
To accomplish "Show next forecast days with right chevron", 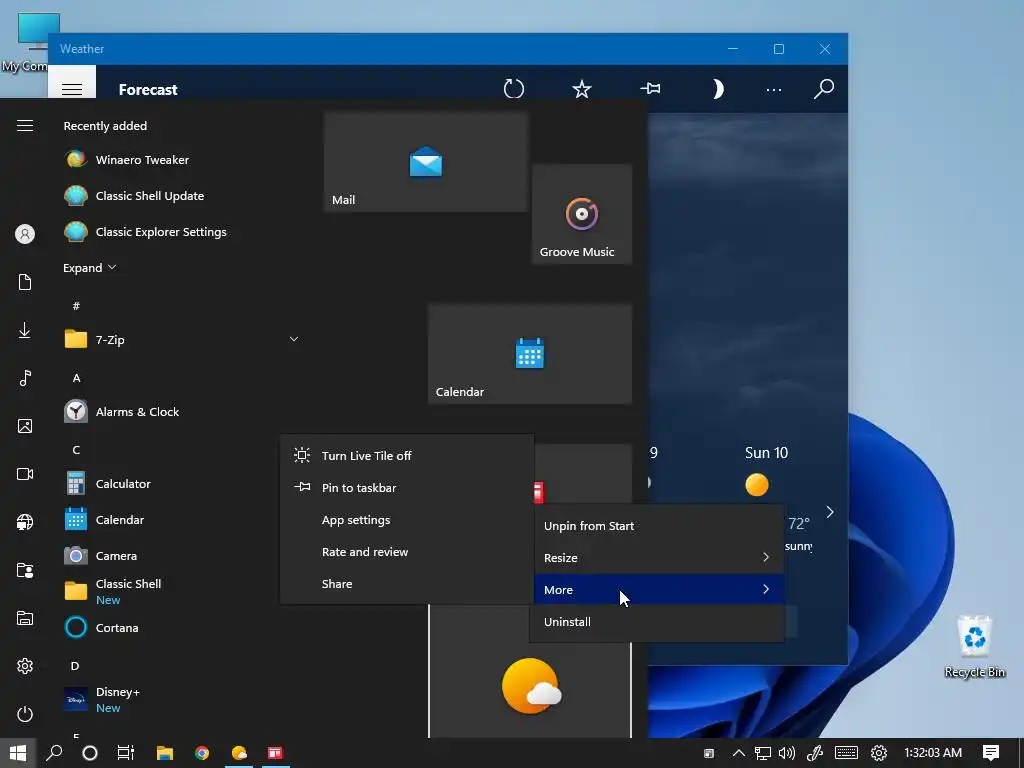I will 829,512.
